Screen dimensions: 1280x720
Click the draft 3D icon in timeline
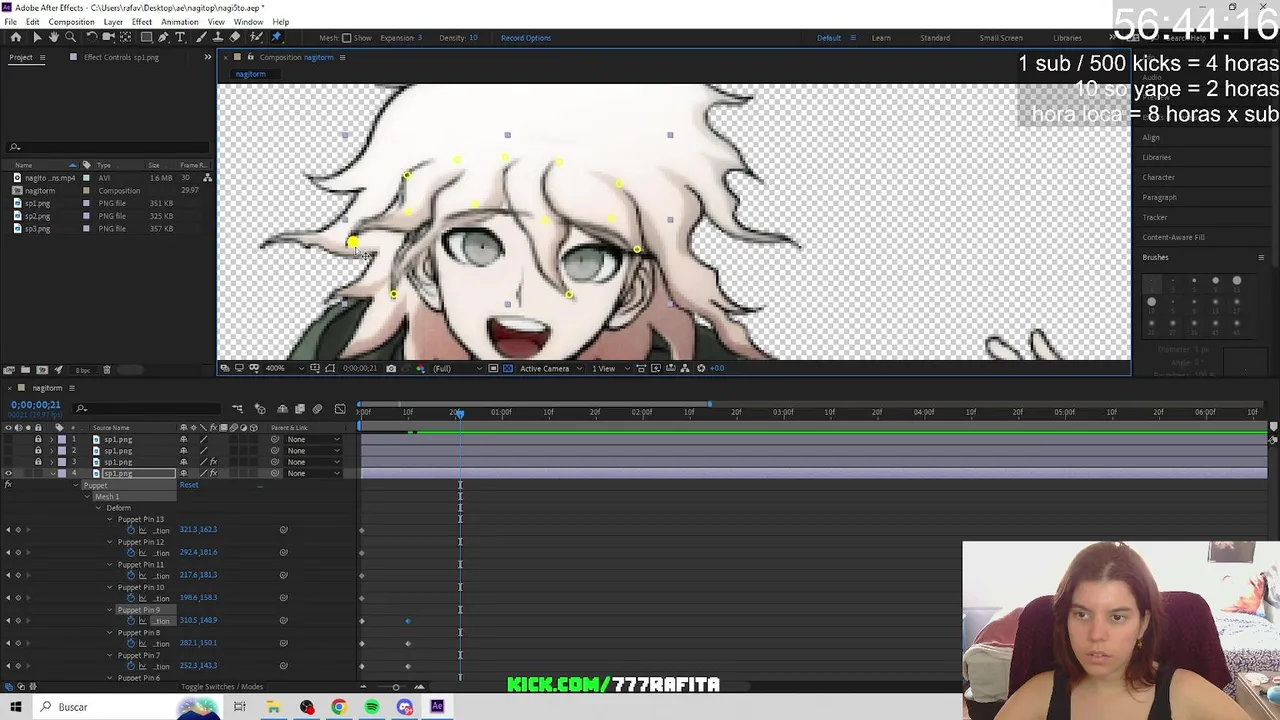(260, 409)
